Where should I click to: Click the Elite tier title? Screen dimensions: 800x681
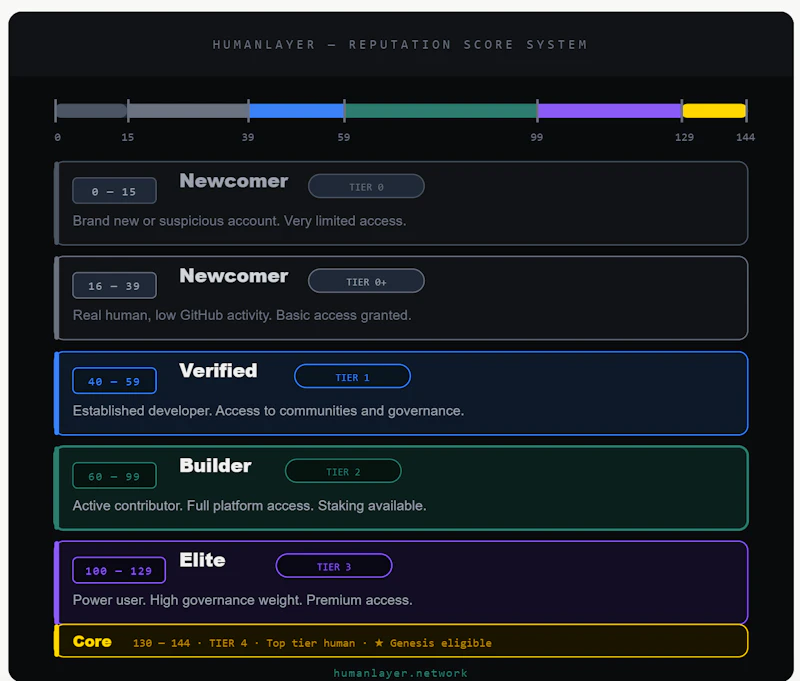[x=202, y=560]
